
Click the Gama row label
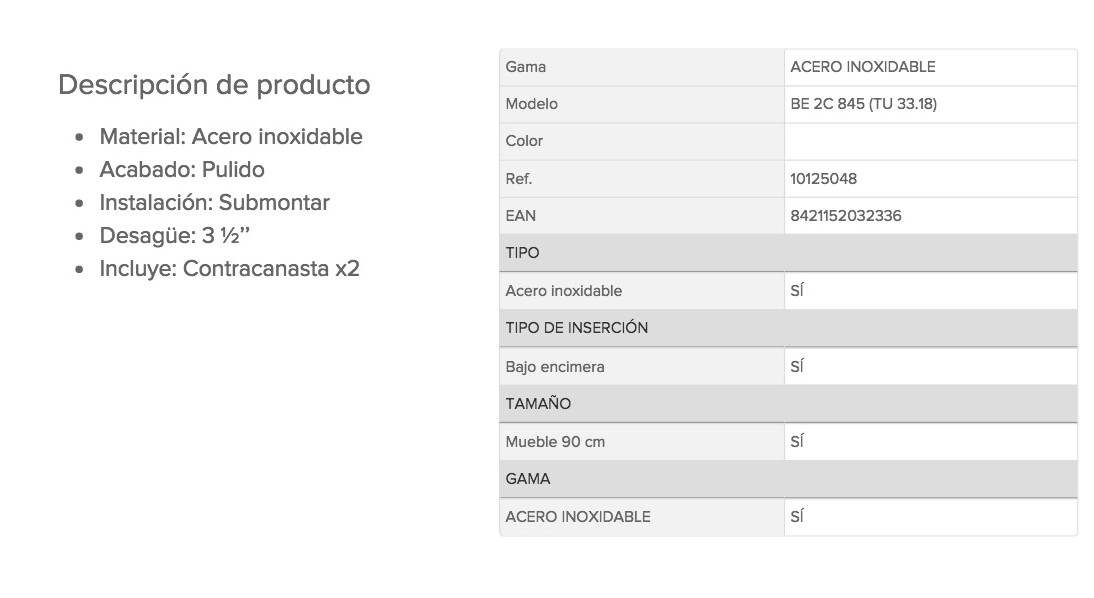pyautogui.click(x=525, y=67)
